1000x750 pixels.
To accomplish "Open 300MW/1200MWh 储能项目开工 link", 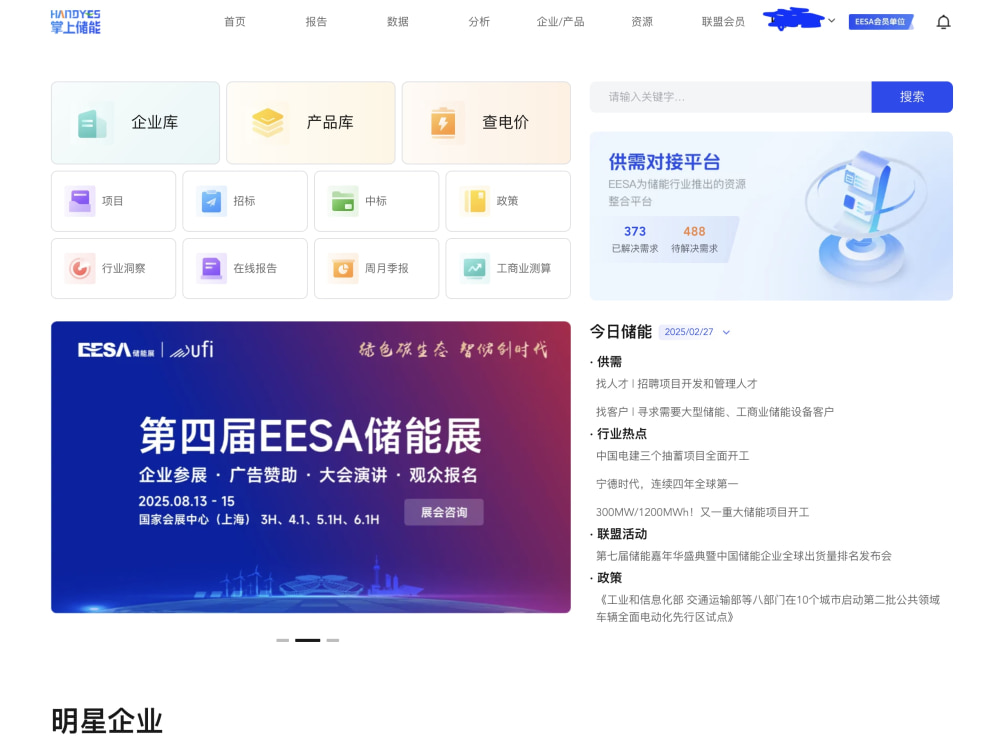I will pyautogui.click(x=703, y=512).
